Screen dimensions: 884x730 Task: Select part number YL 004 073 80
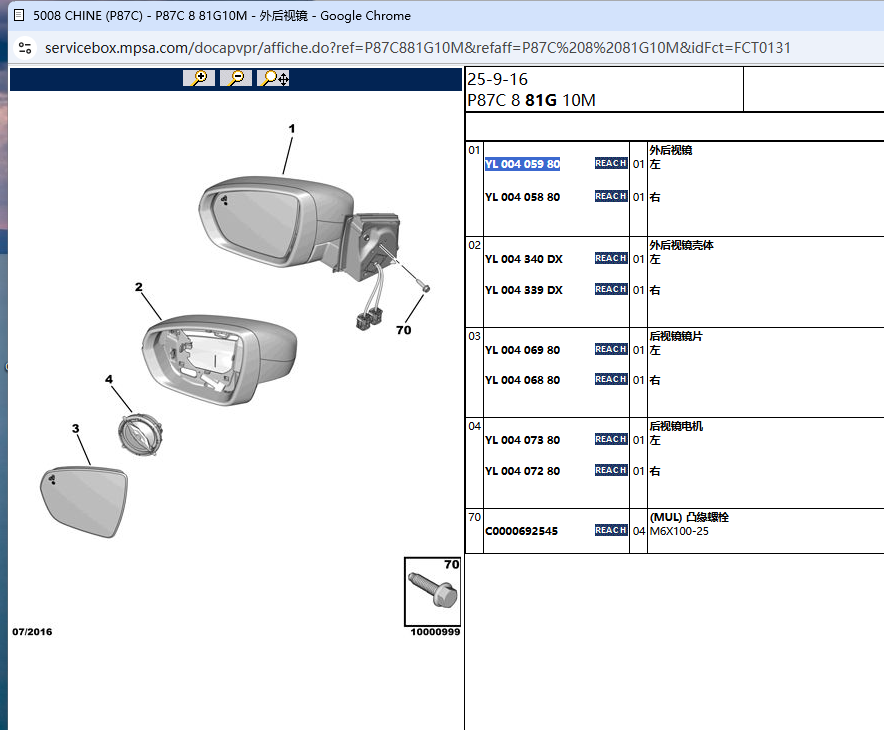(522, 440)
